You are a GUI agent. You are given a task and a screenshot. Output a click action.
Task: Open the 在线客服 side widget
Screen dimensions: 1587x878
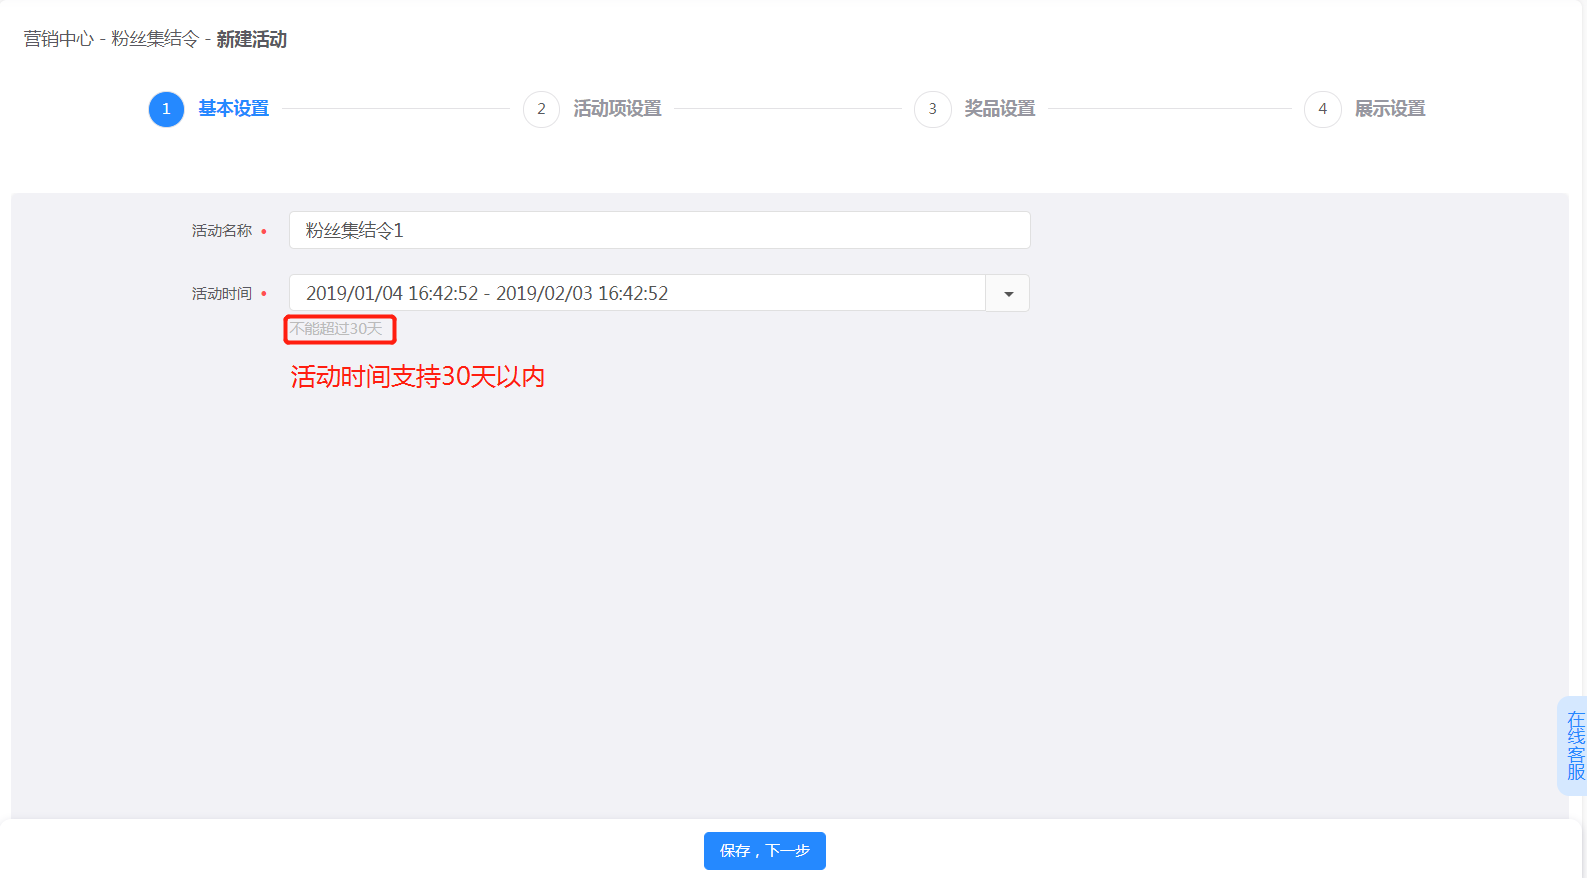point(1575,746)
